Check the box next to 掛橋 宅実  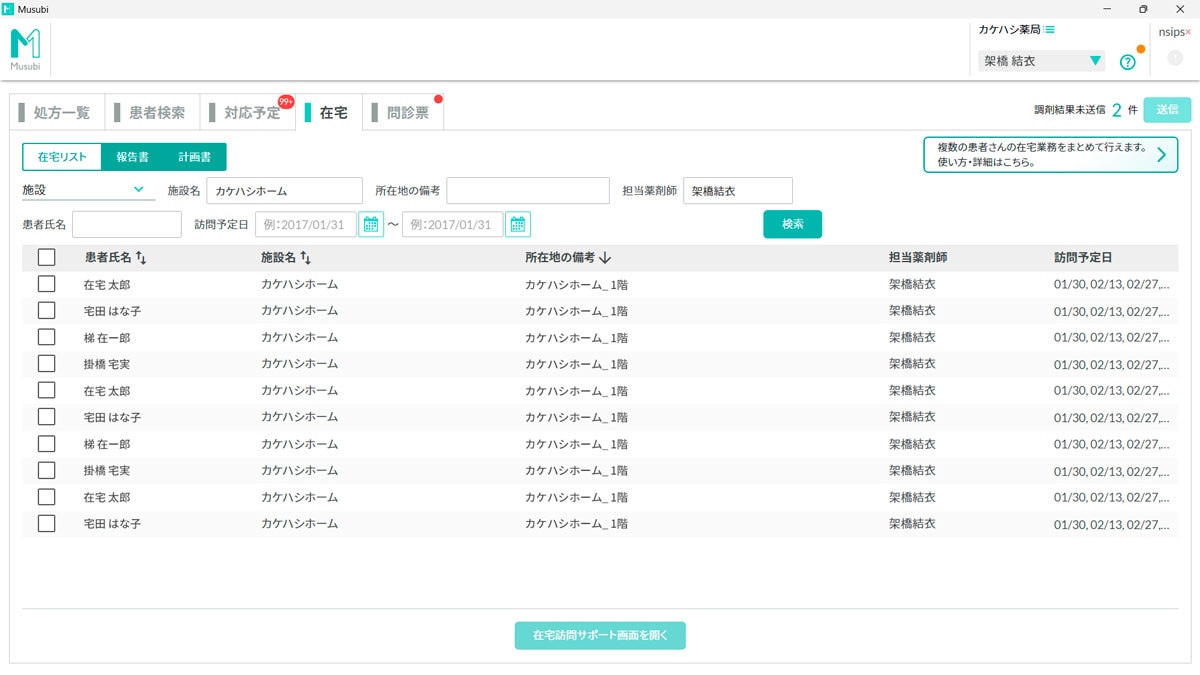(46, 363)
